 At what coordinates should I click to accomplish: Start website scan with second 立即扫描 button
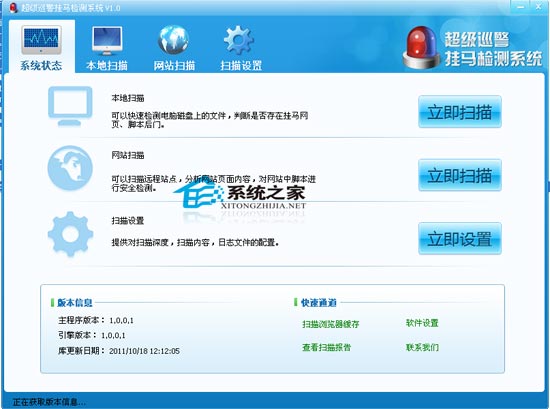click(x=460, y=175)
